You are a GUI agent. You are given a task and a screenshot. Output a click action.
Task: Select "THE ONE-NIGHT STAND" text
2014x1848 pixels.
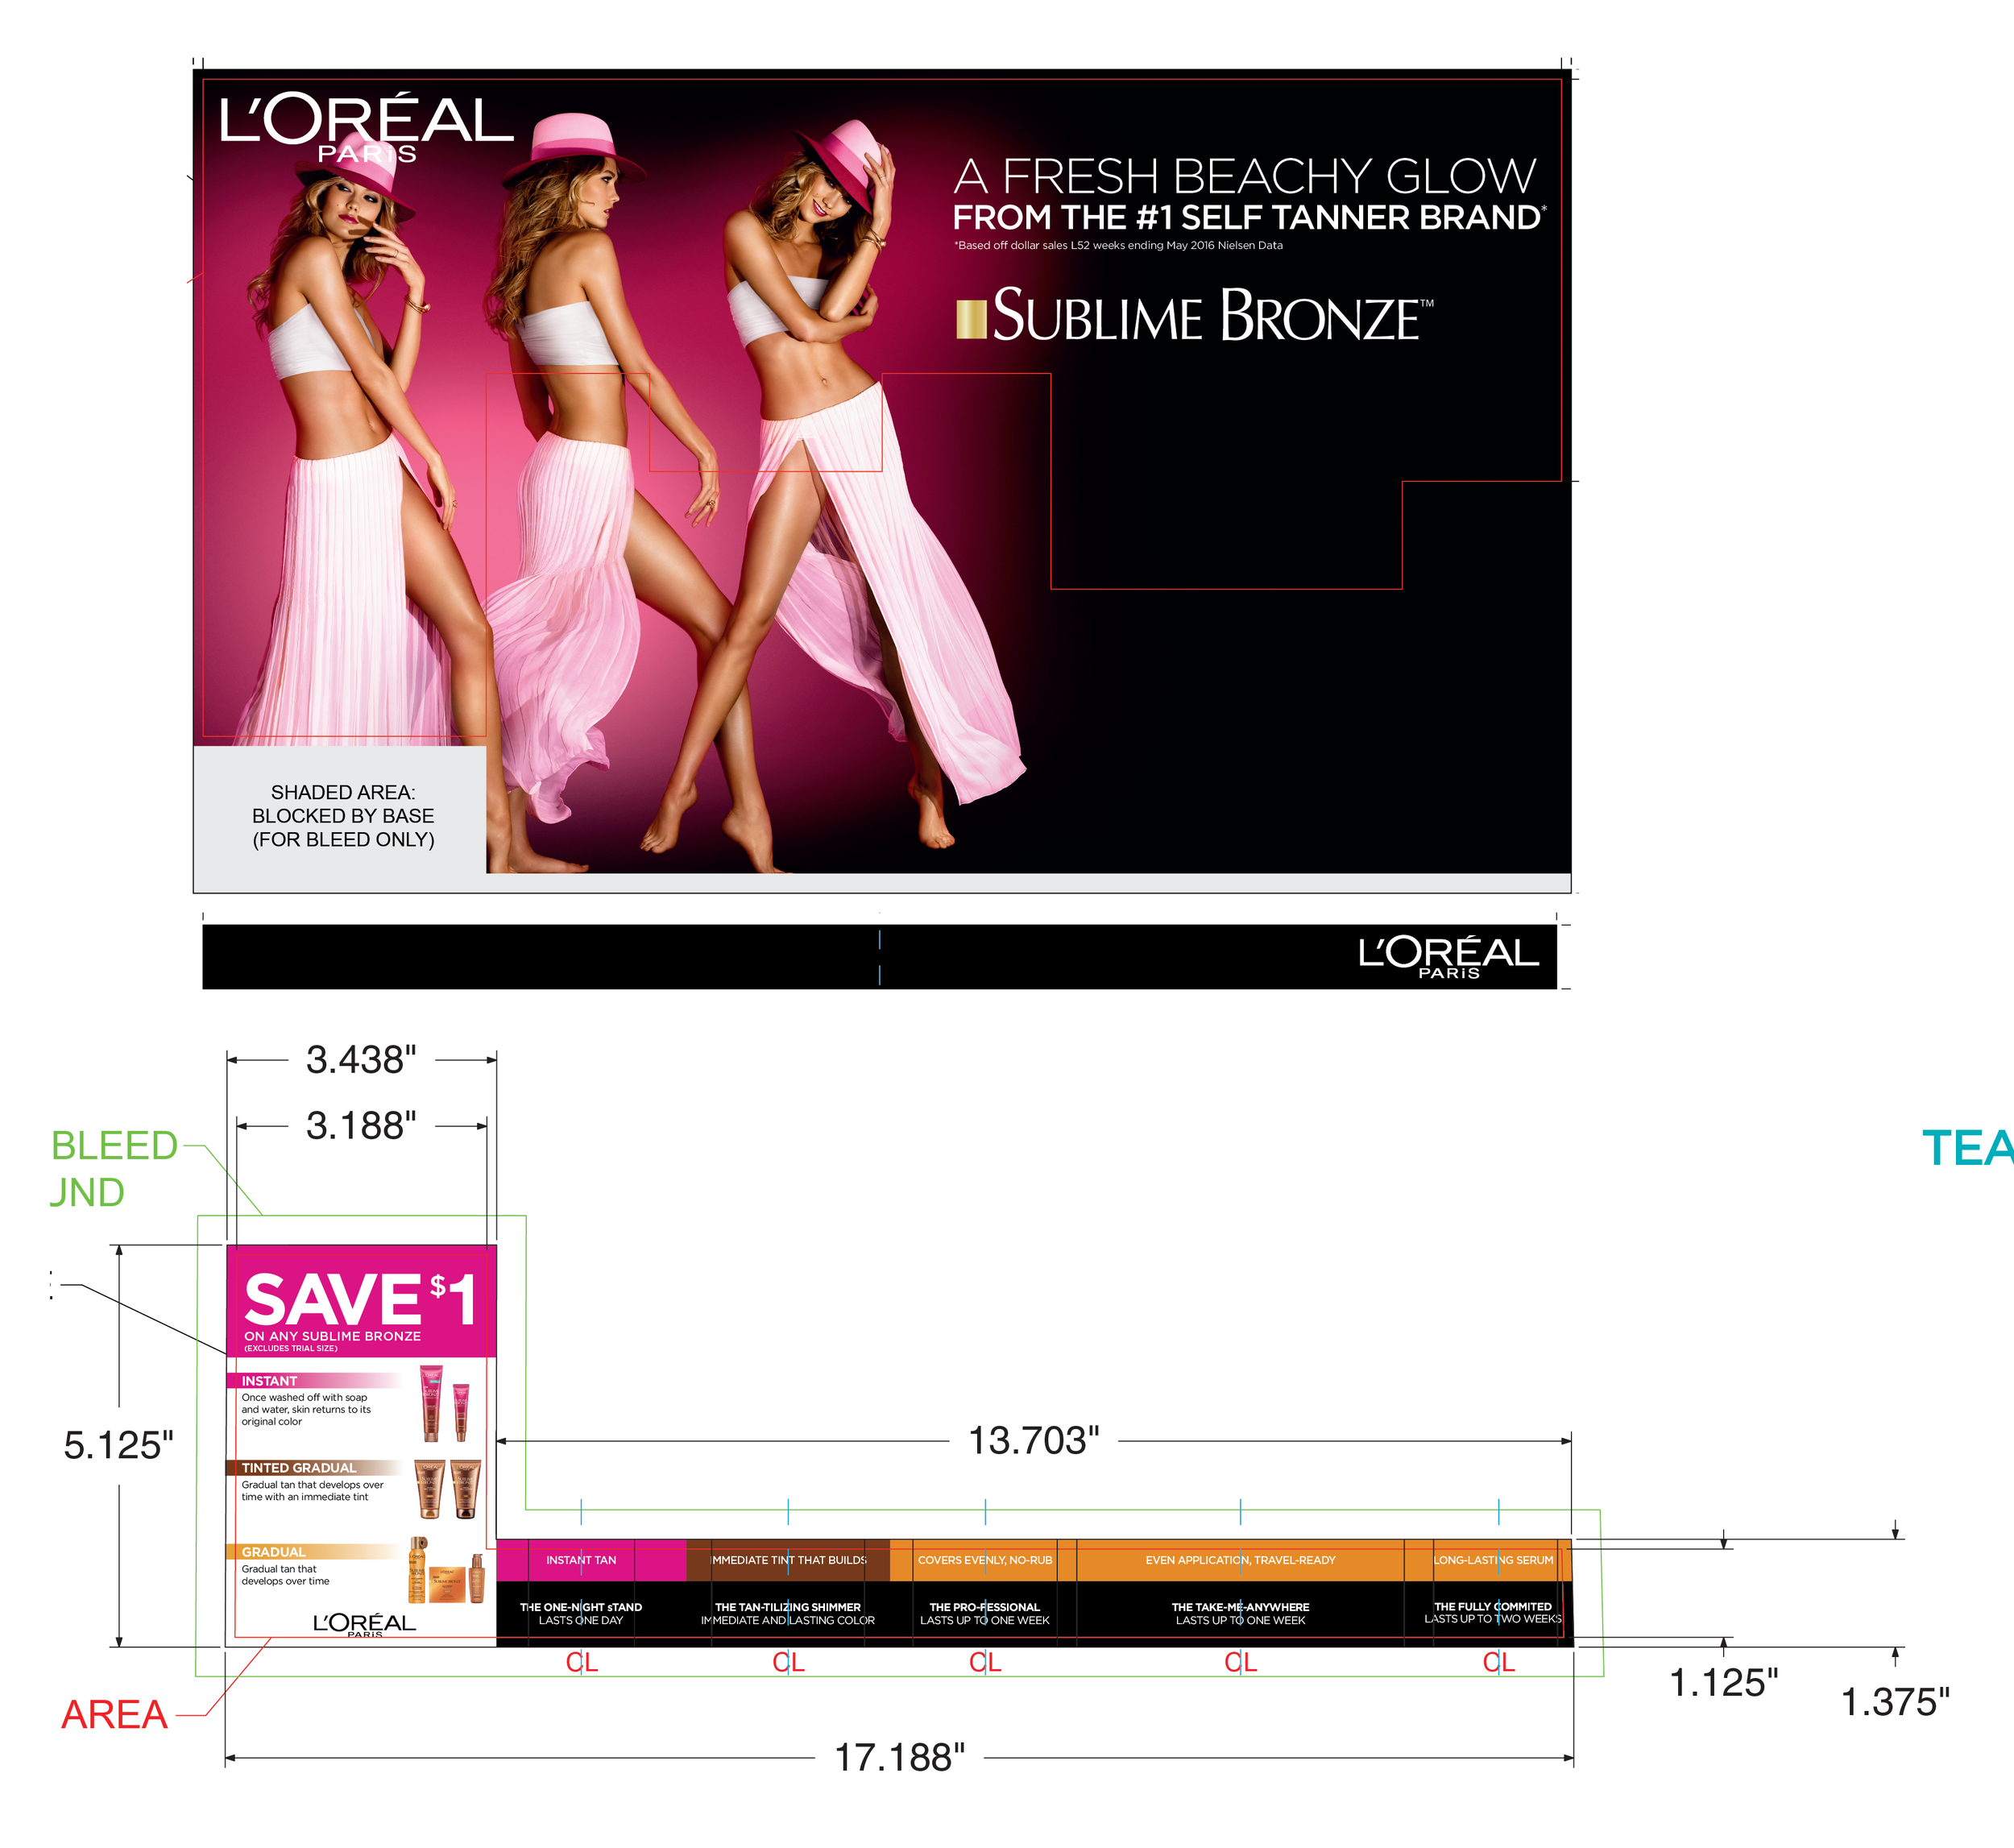click(x=581, y=1607)
